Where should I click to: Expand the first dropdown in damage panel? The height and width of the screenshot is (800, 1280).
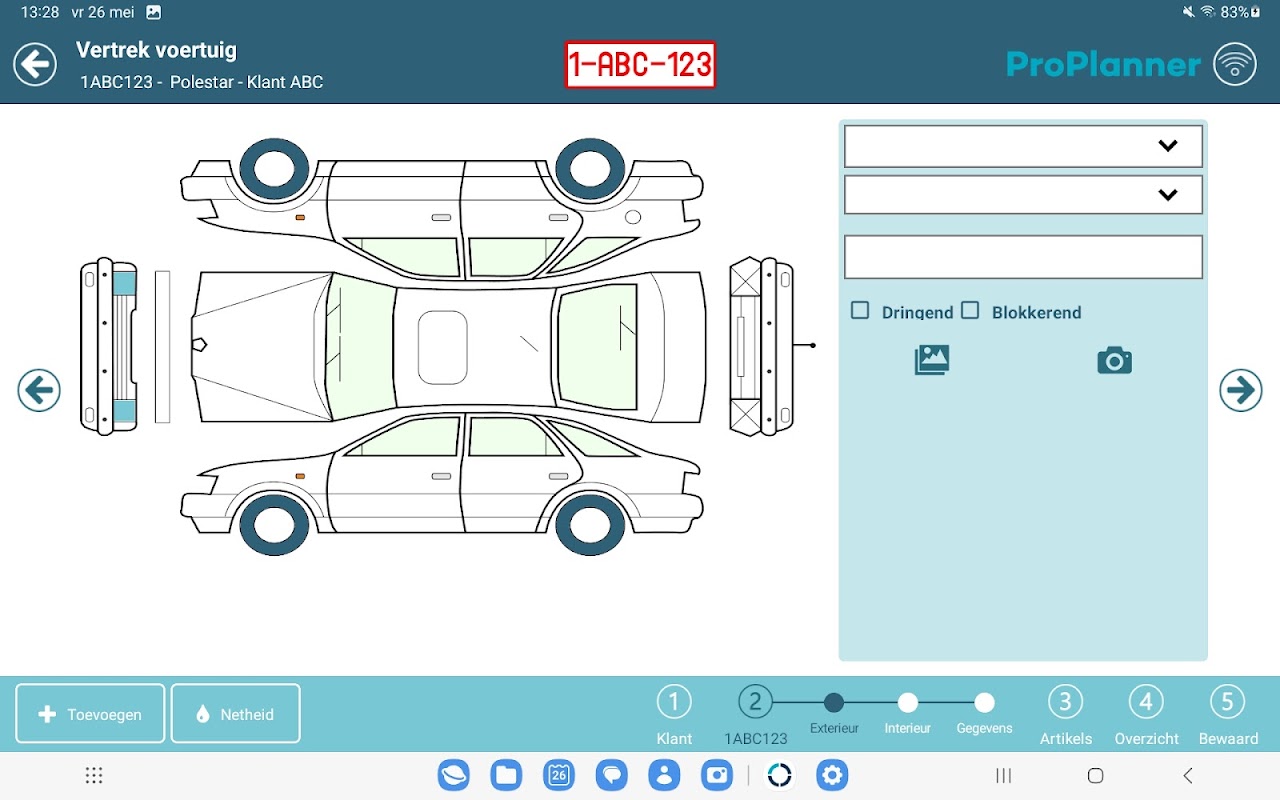(1023, 146)
